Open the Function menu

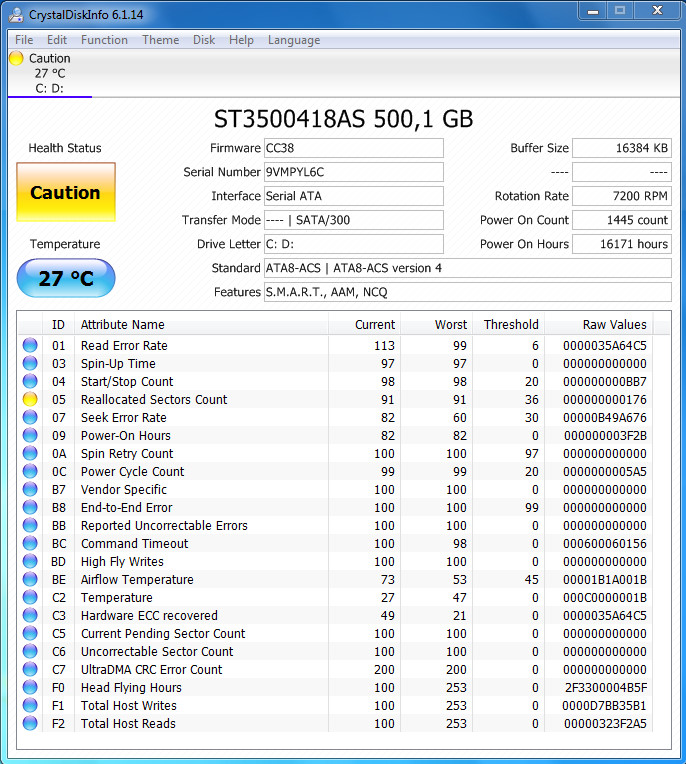(x=104, y=40)
